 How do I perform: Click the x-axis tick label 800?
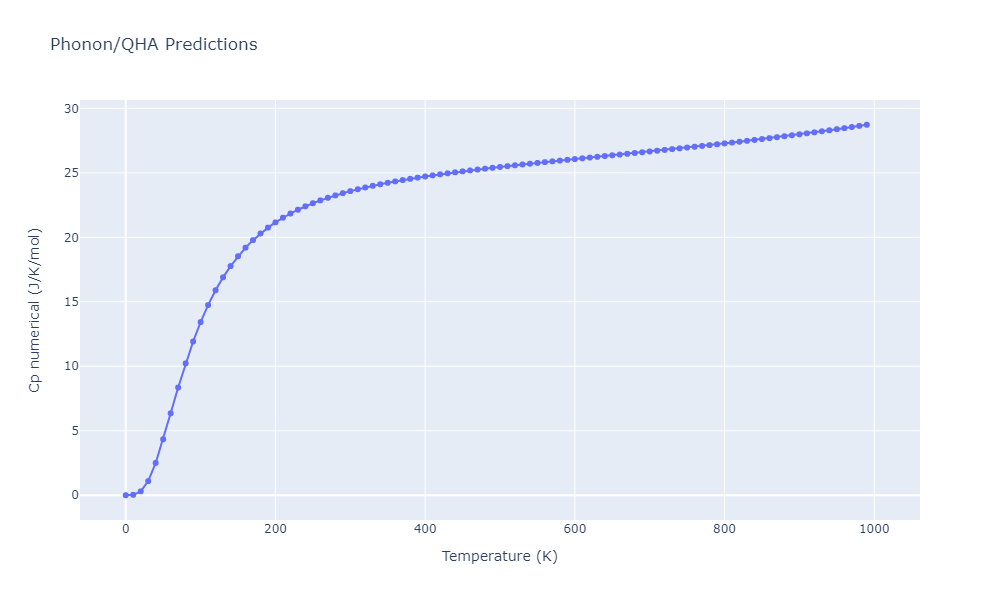[x=724, y=529]
